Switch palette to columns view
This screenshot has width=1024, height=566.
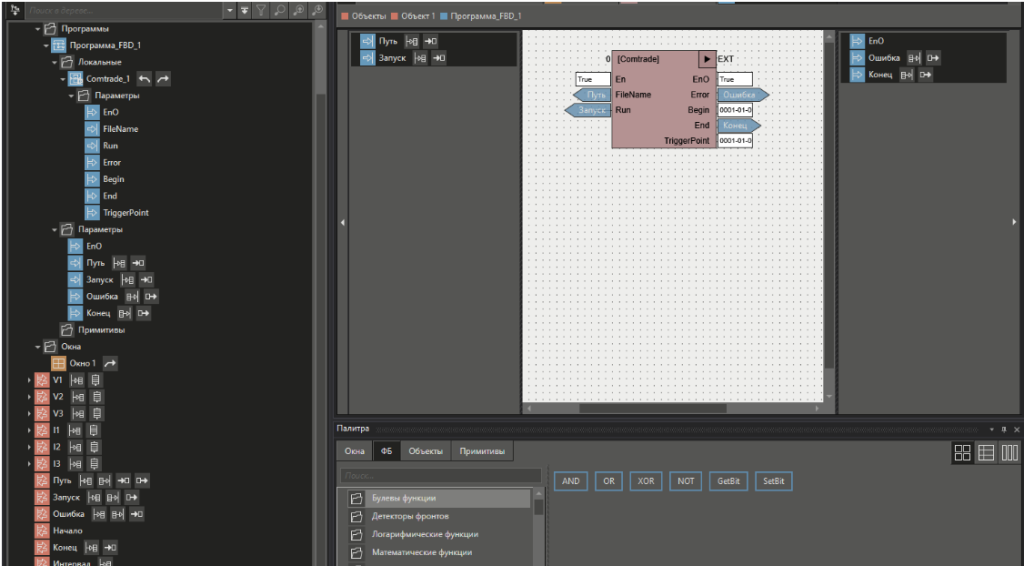[1010, 453]
